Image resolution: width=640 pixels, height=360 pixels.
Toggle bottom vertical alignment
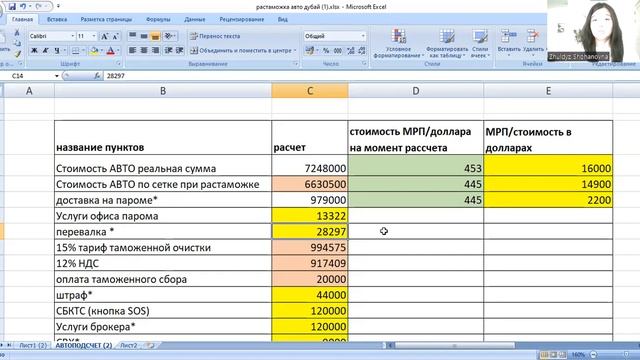[x=155, y=36]
